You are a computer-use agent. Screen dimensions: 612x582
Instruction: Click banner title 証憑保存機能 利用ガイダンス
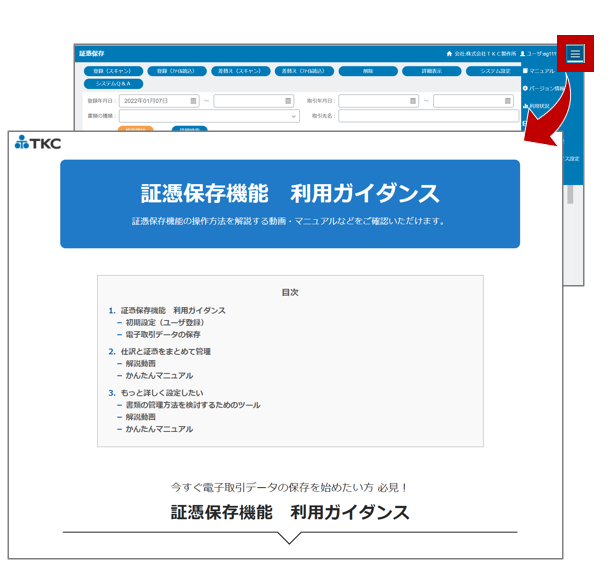pyautogui.click(x=290, y=194)
